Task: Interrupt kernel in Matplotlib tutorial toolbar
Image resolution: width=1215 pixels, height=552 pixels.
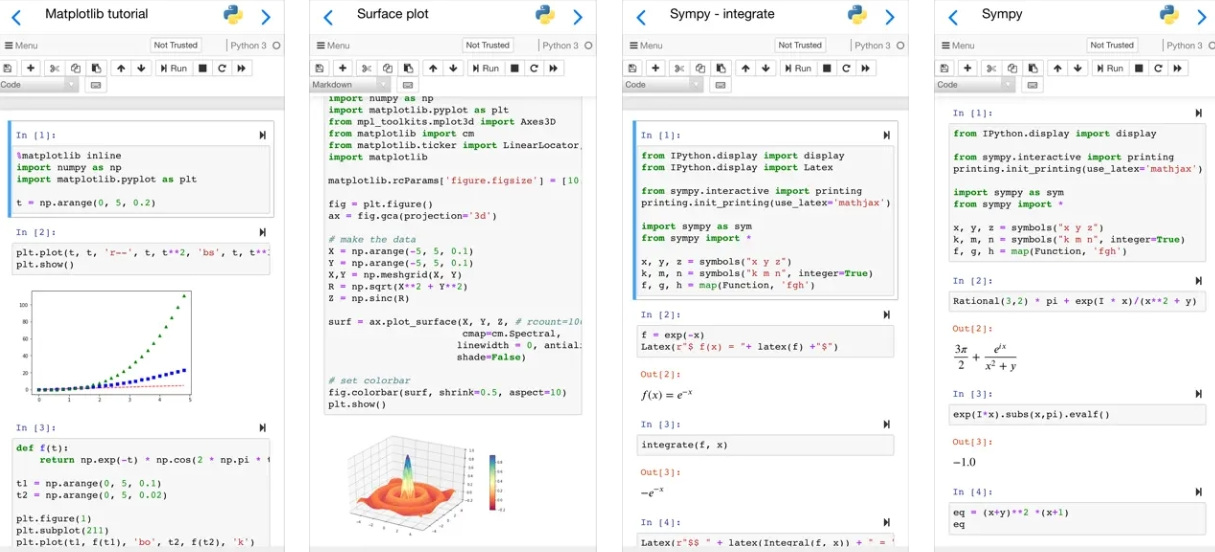Action: pos(202,68)
